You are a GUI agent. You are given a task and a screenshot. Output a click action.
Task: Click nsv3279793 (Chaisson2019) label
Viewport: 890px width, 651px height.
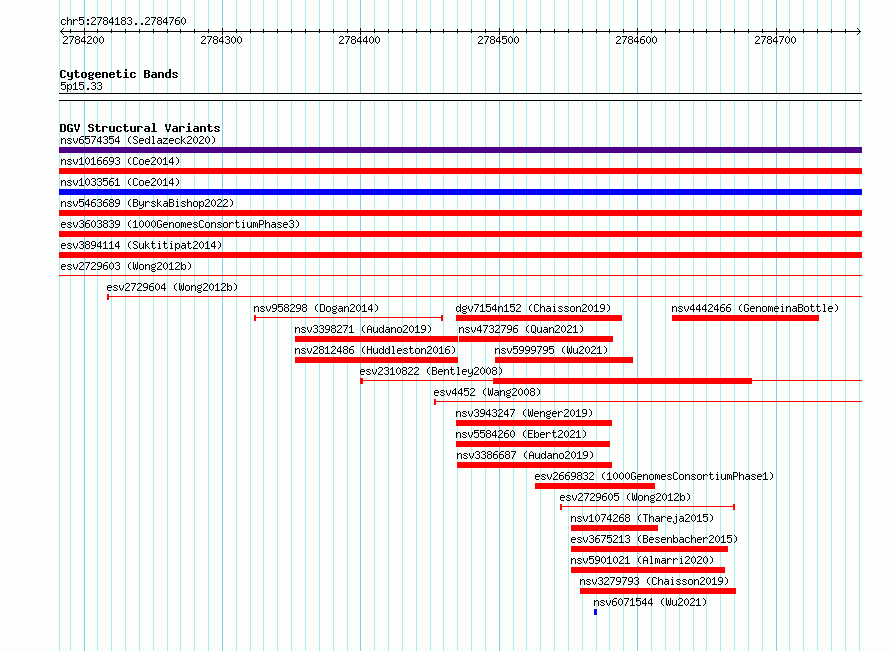(x=654, y=581)
